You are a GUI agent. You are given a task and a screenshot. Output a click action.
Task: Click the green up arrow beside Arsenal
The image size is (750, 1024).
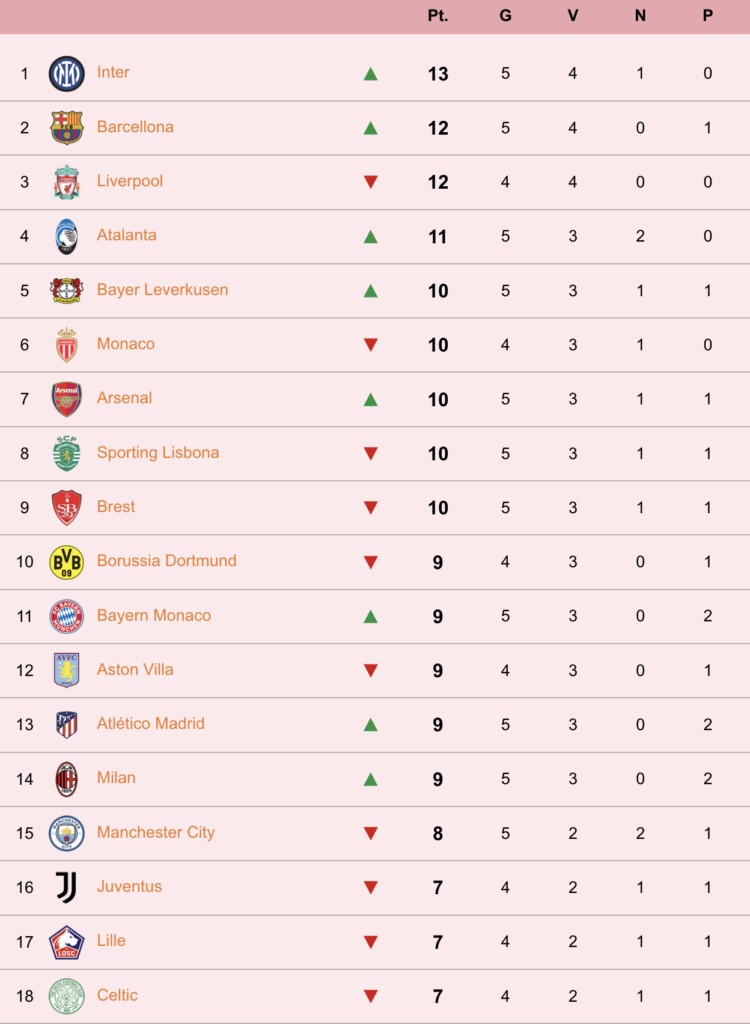[x=370, y=399]
